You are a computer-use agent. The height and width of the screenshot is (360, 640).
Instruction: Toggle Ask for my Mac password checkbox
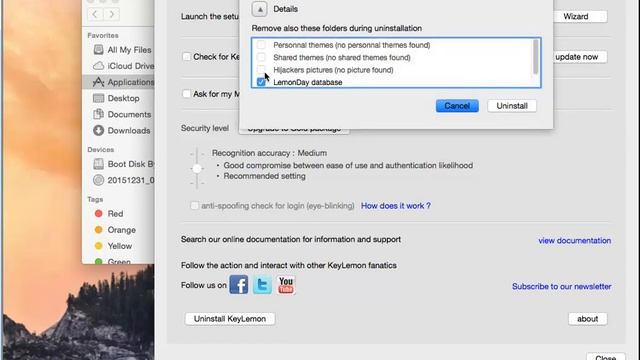pyautogui.click(x=187, y=94)
